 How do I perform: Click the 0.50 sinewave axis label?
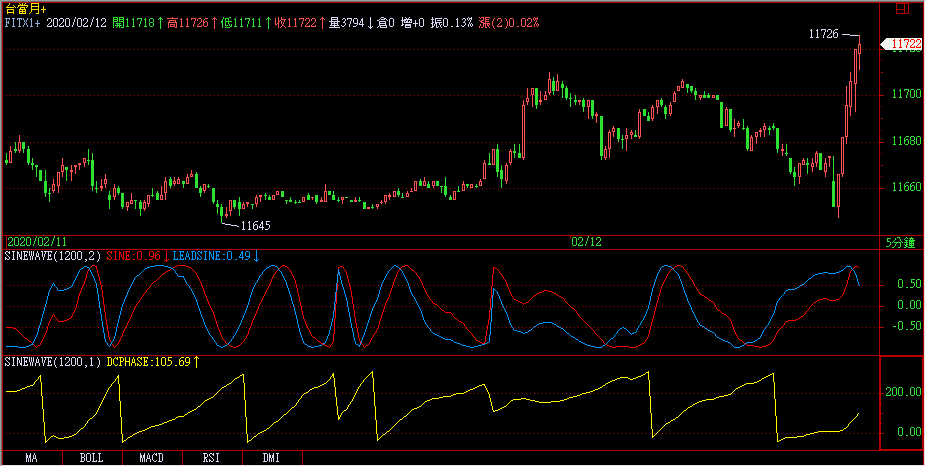pos(909,285)
